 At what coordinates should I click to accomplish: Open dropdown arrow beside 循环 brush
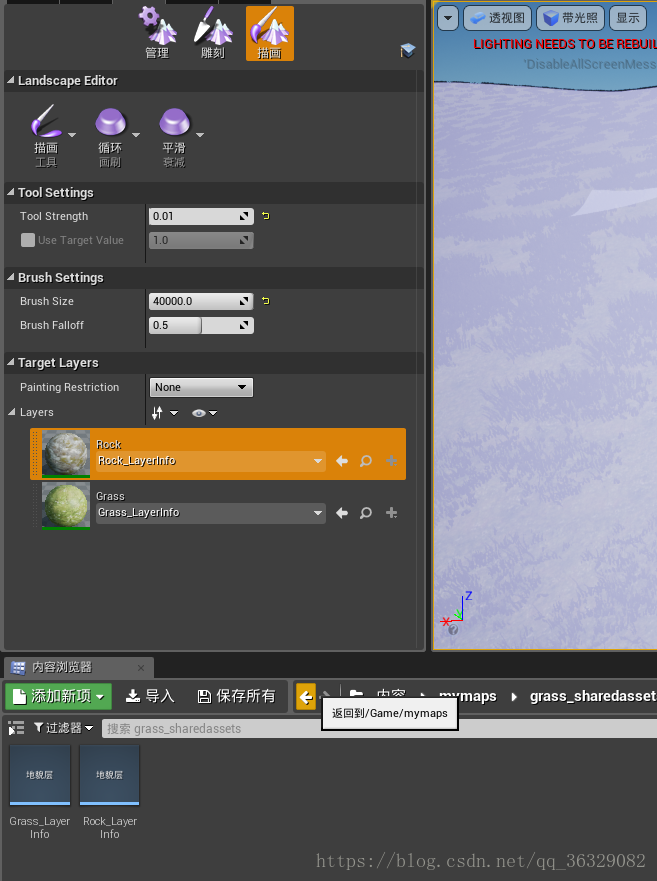pyautogui.click(x=135, y=135)
